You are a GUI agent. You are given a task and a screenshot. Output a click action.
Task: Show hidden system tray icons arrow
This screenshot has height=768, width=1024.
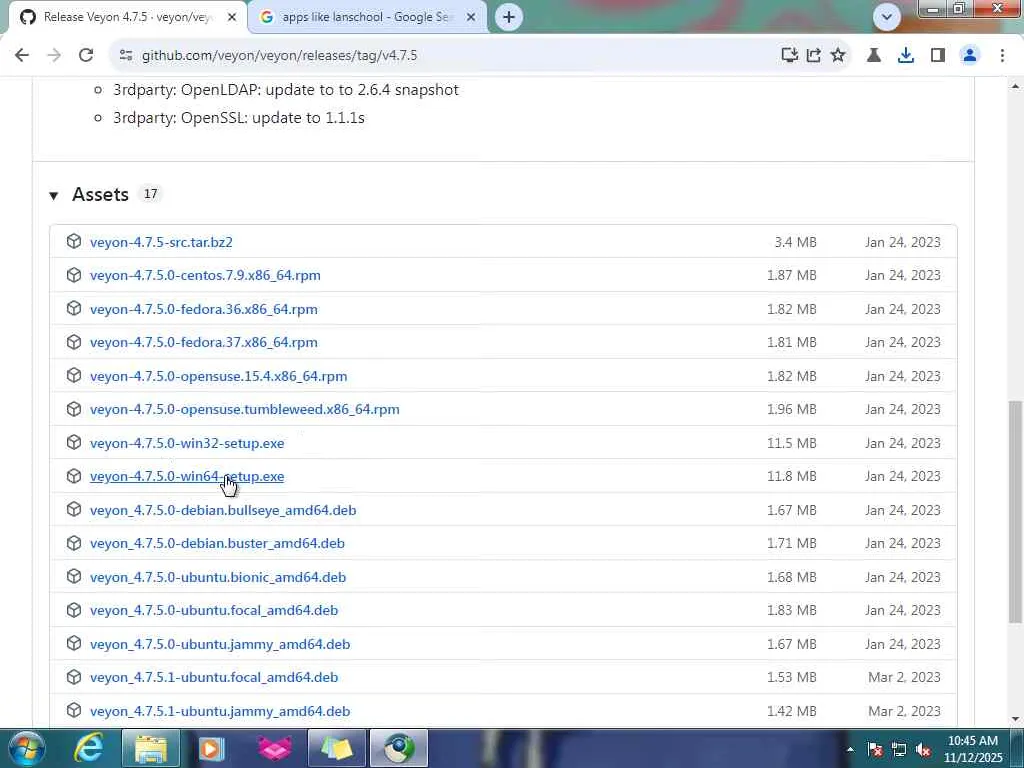pyautogui.click(x=850, y=749)
